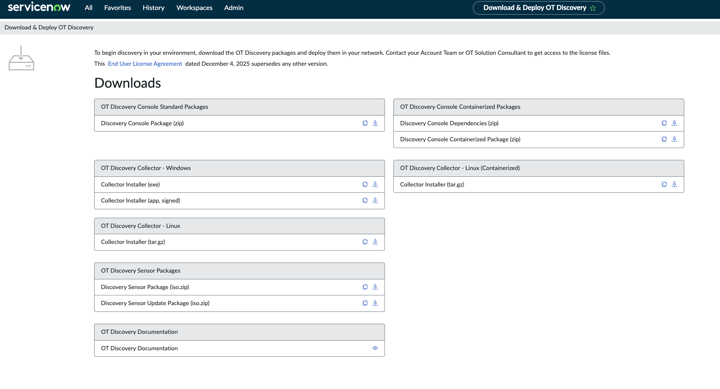Open the History menu

click(153, 8)
